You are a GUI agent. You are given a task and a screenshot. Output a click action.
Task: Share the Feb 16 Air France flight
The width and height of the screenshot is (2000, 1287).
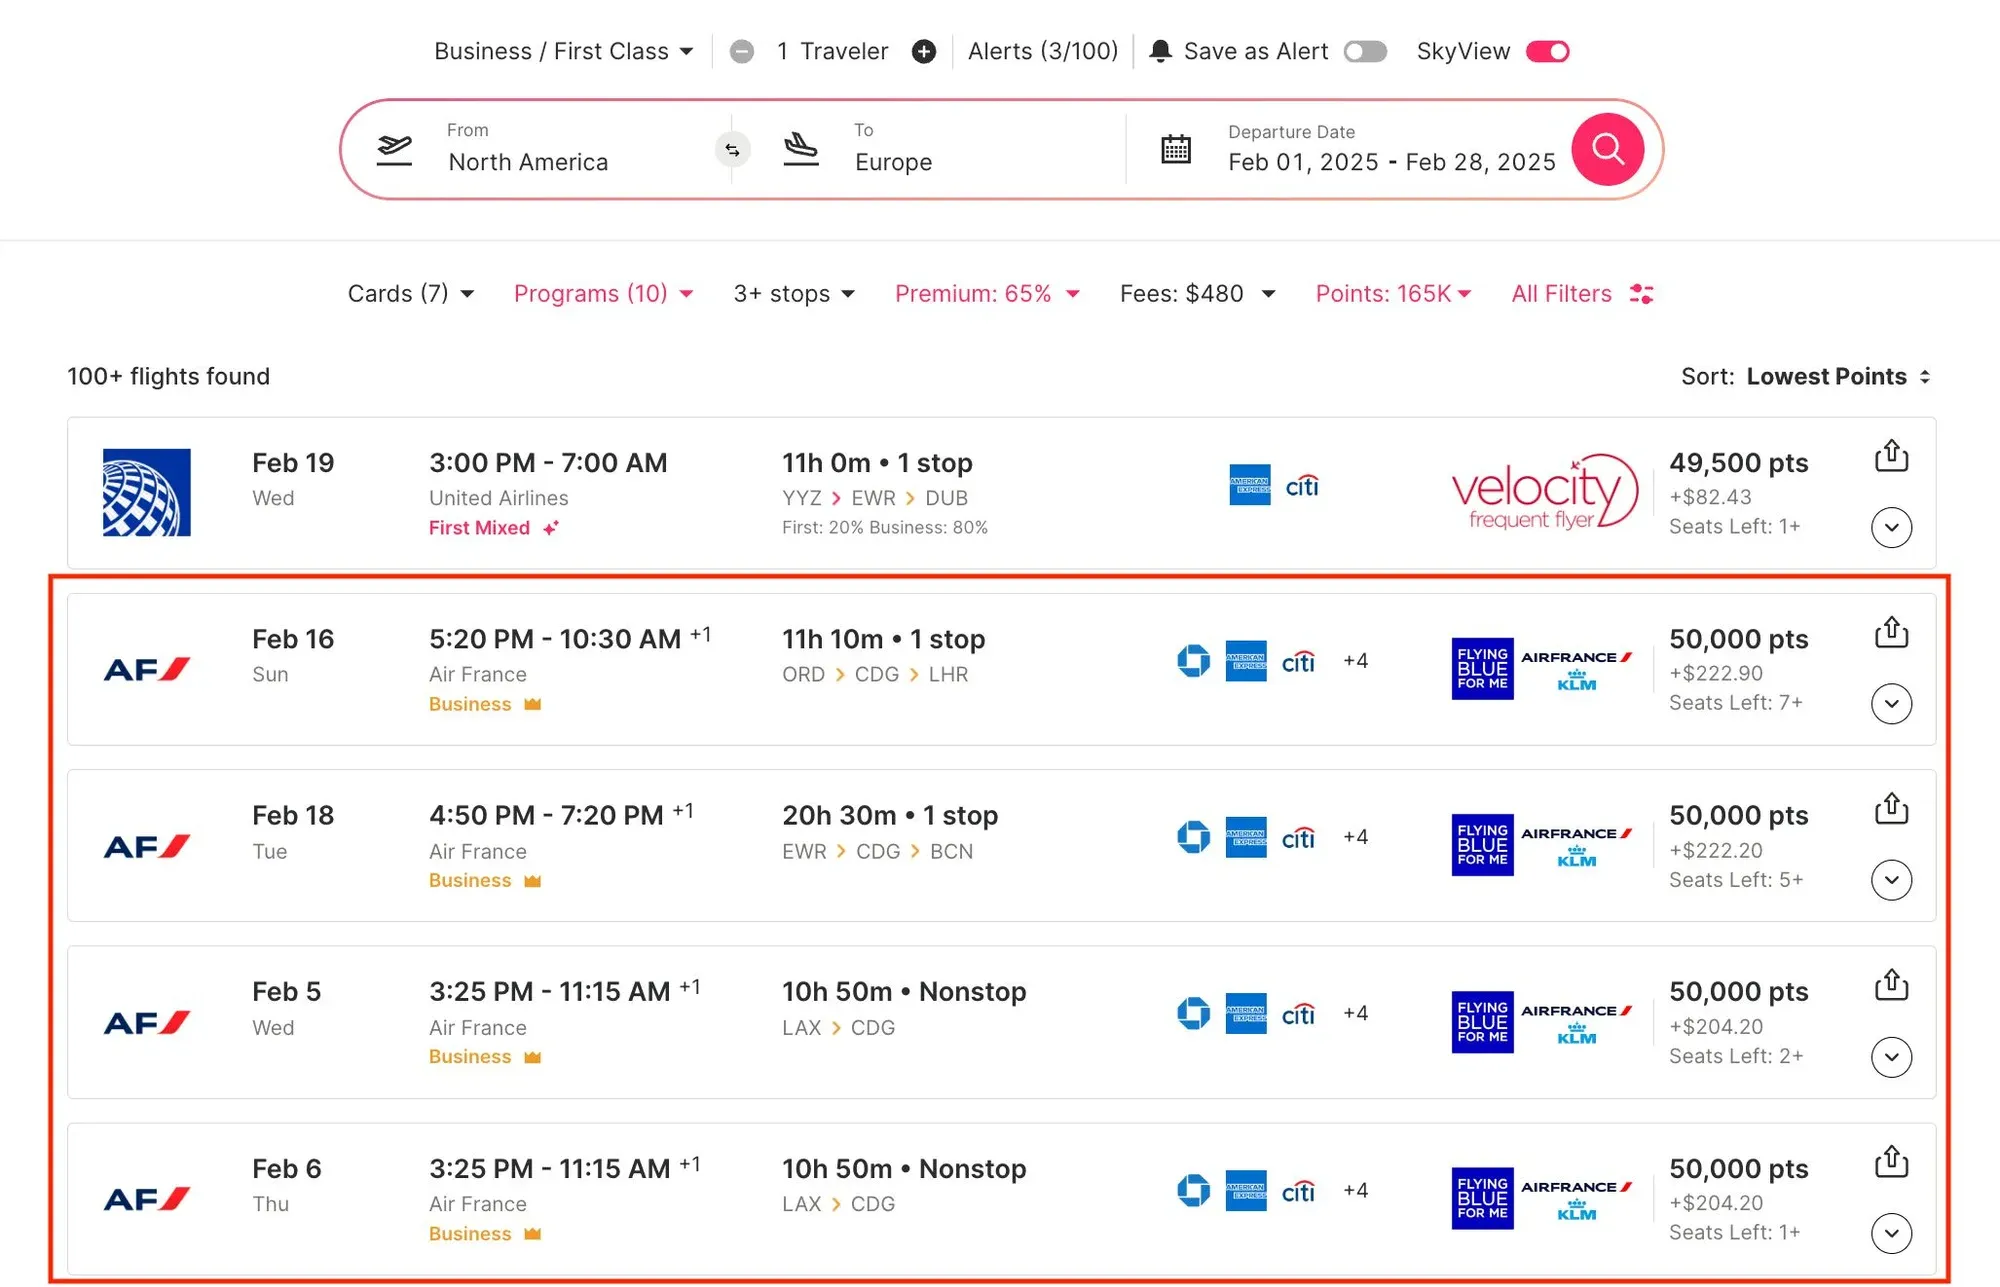pos(1890,632)
